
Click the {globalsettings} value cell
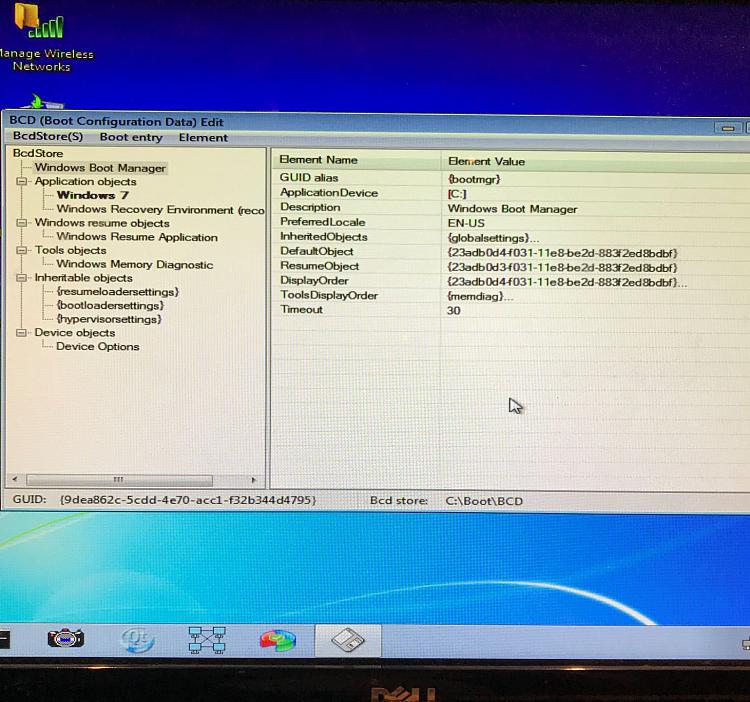coord(493,238)
